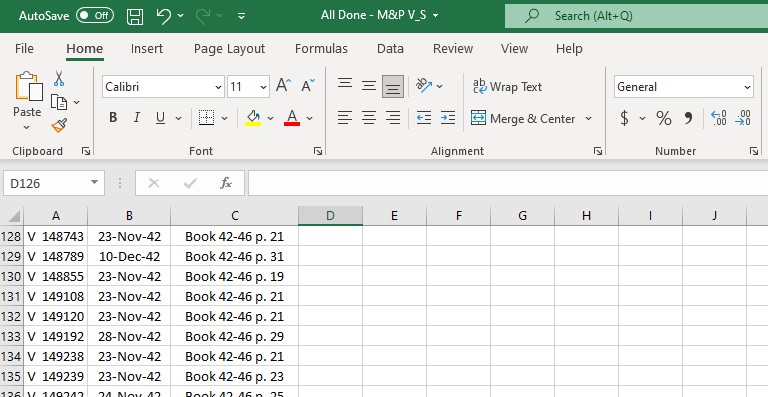
Task: Click the Borders icon
Action: pyautogui.click(x=206, y=117)
